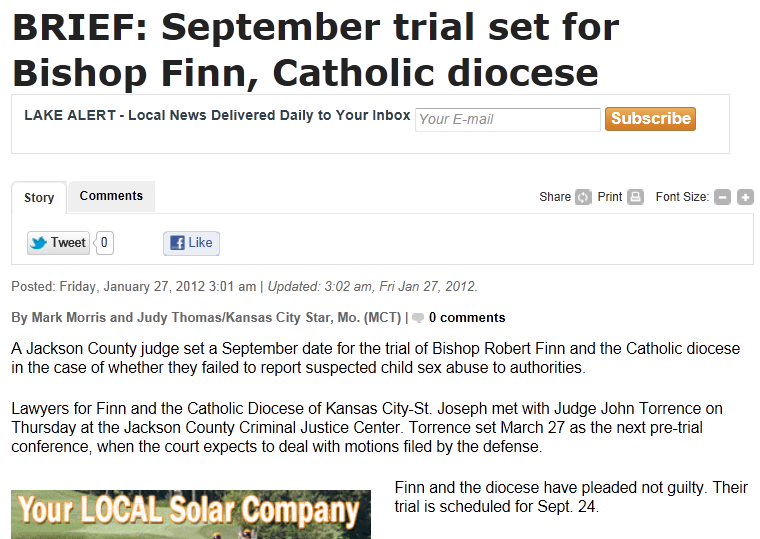Click the Font Size label

pyautogui.click(x=682, y=197)
